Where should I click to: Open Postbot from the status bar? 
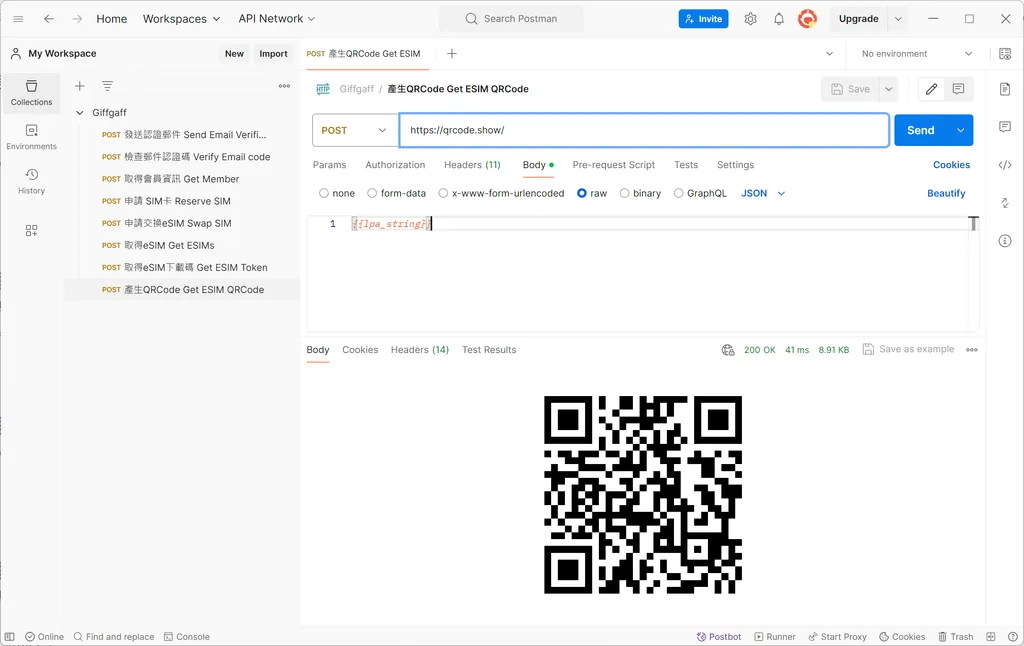[718, 636]
